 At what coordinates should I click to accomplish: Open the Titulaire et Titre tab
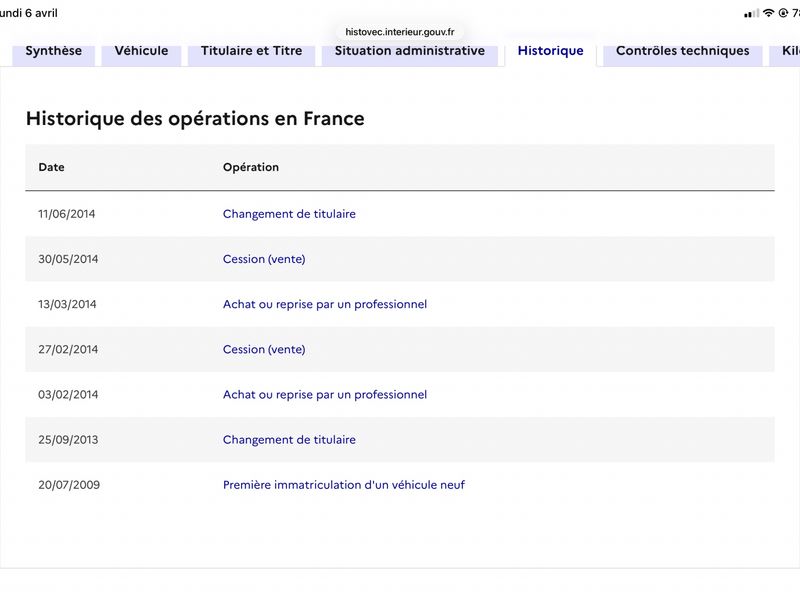[251, 51]
